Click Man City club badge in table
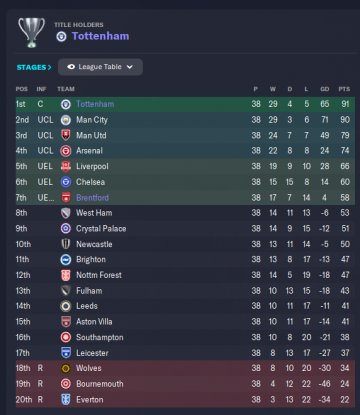This screenshot has width=360, height=415. pos(66,120)
